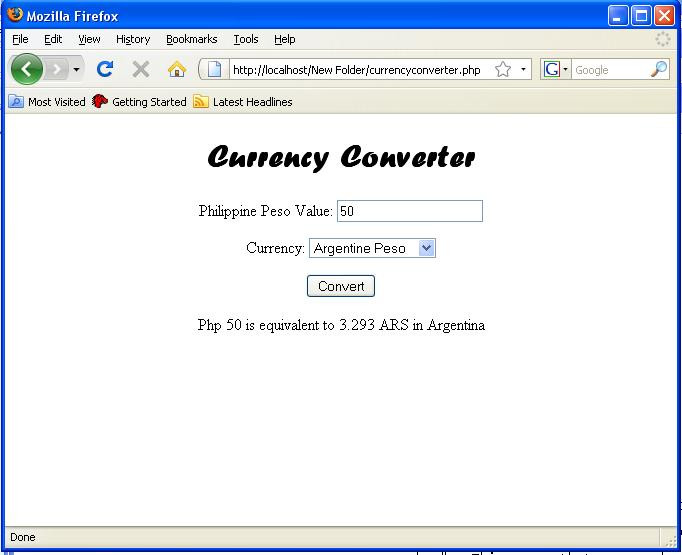Image resolution: width=682 pixels, height=555 pixels.
Task: Click the green Back navigation arrow
Action: (x=27, y=69)
